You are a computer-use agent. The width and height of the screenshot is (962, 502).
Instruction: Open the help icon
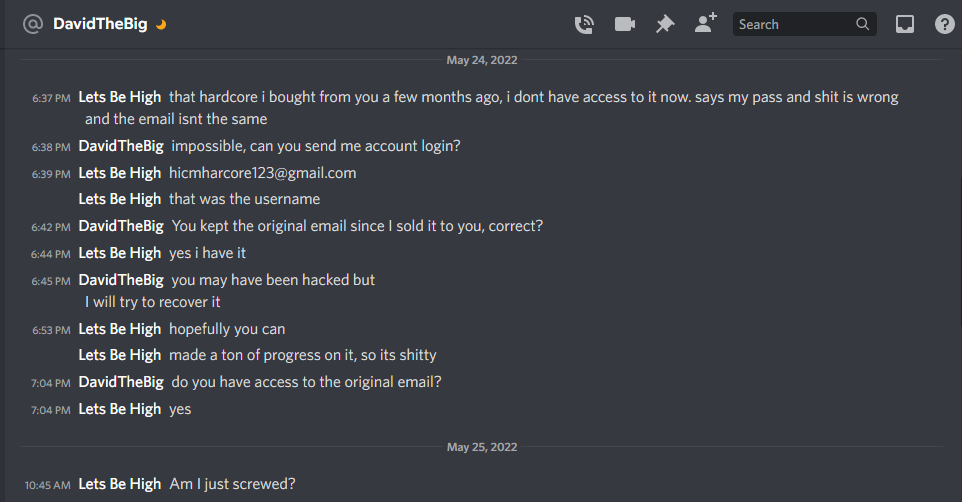point(944,24)
